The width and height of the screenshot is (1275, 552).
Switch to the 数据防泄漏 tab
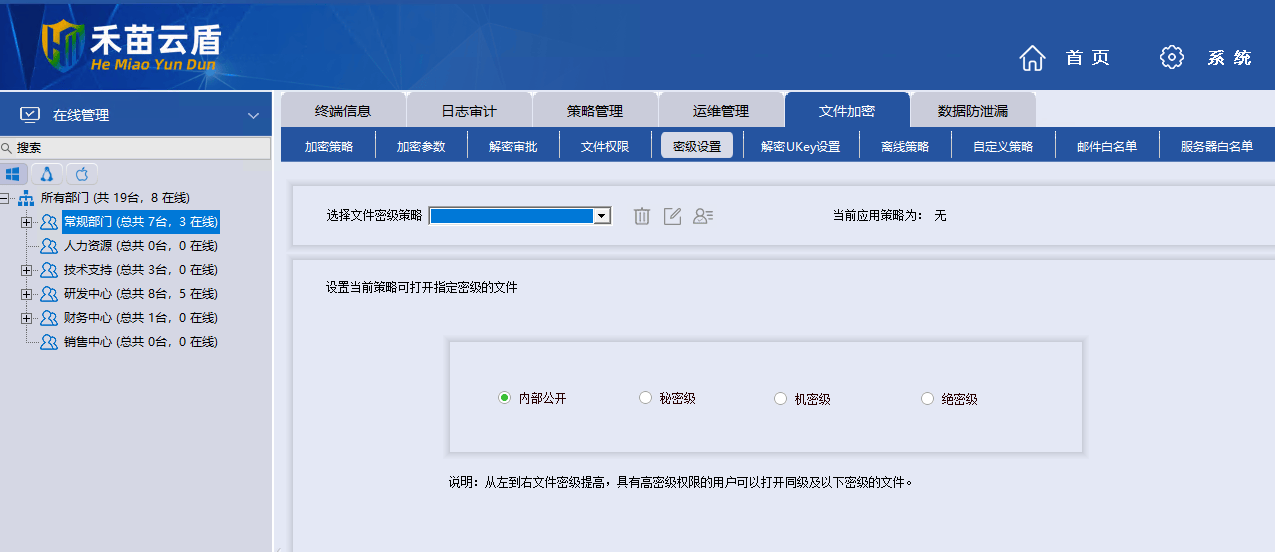(x=972, y=111)
